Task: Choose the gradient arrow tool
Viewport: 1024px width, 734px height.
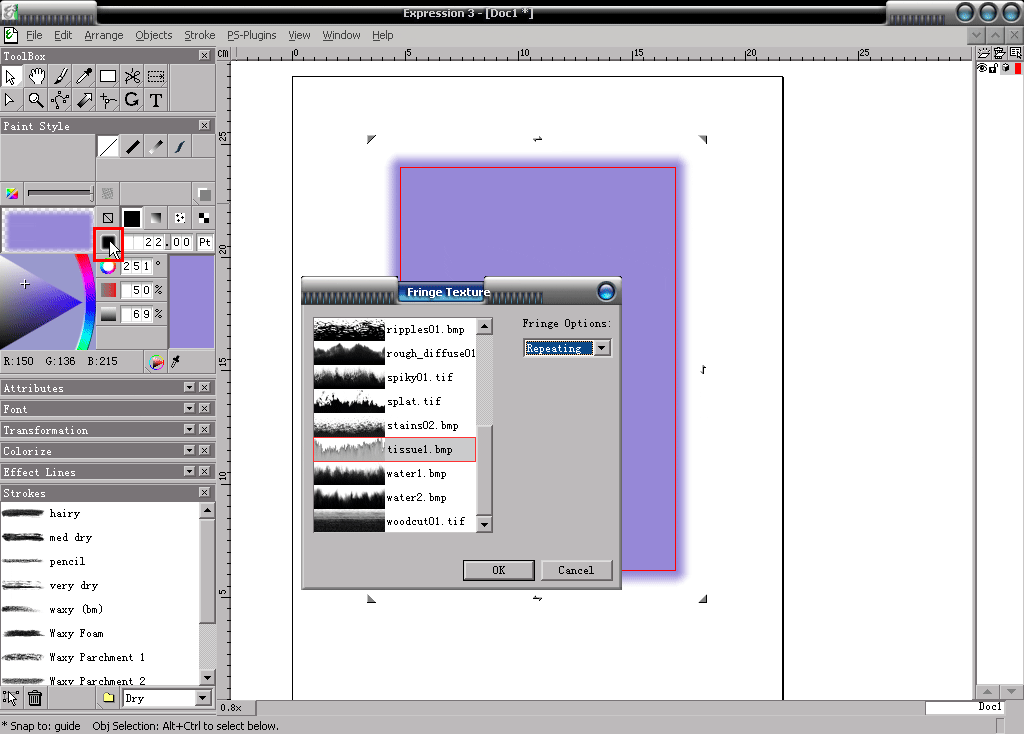Action: (x=84, y=101)
